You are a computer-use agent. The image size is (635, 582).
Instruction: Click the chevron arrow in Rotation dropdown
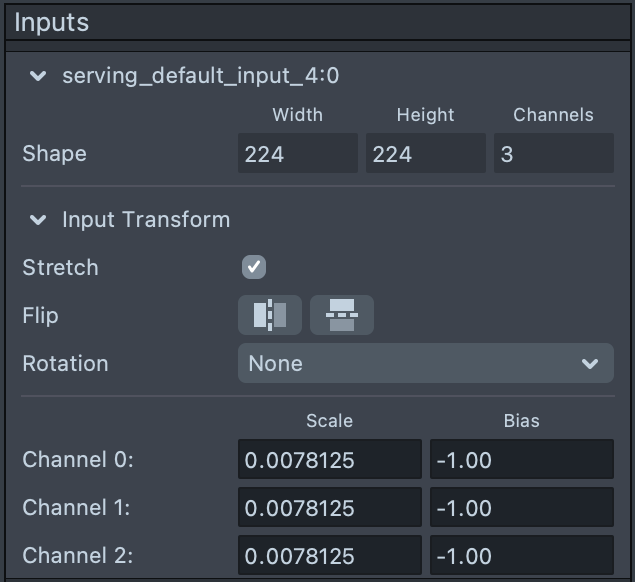click(590, 364)
